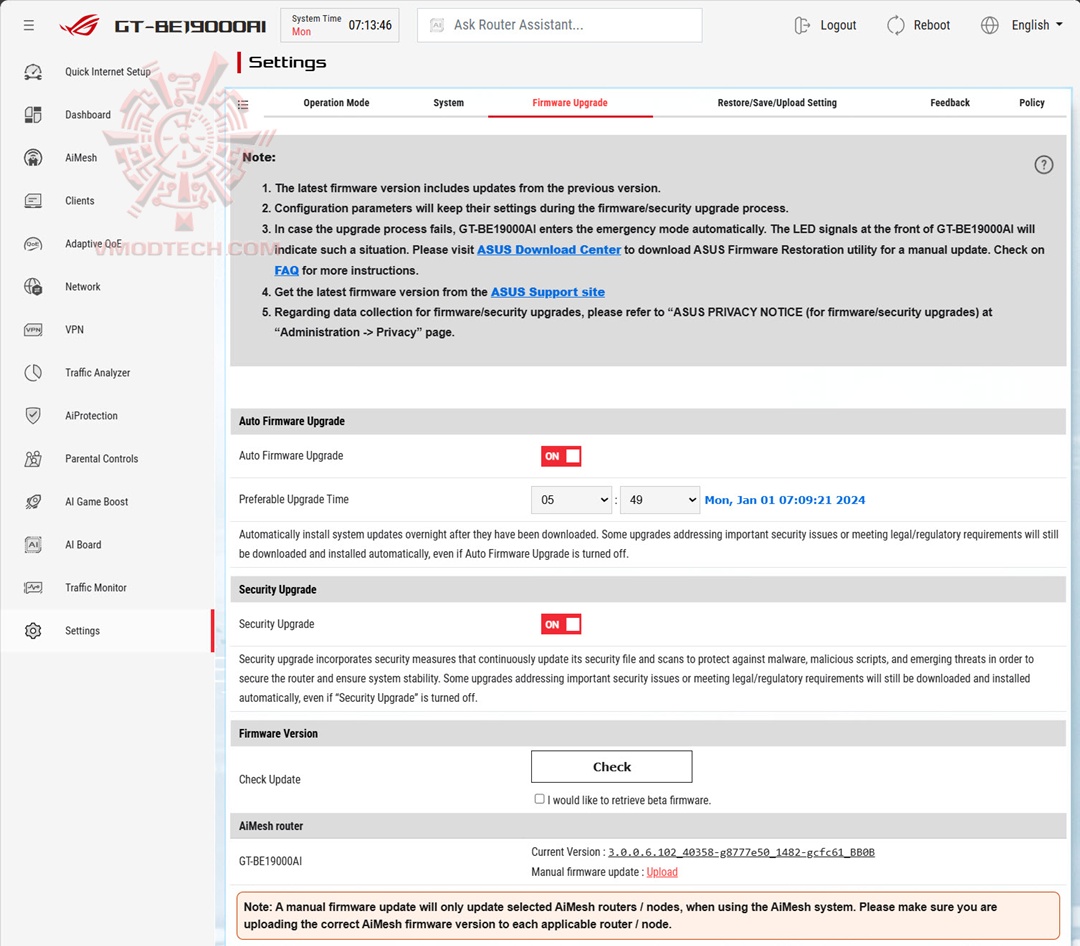Click the current firmware version string

[x=741, y=852]
